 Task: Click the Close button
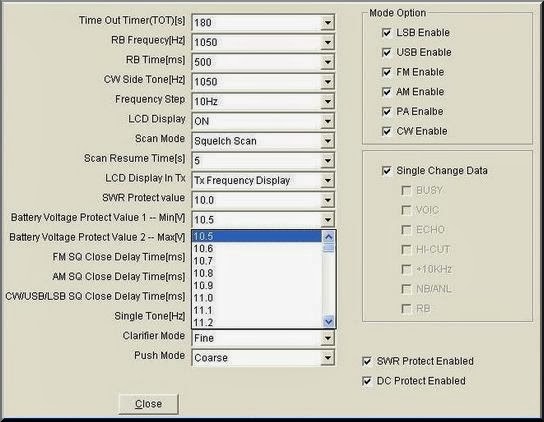(148, 404)
